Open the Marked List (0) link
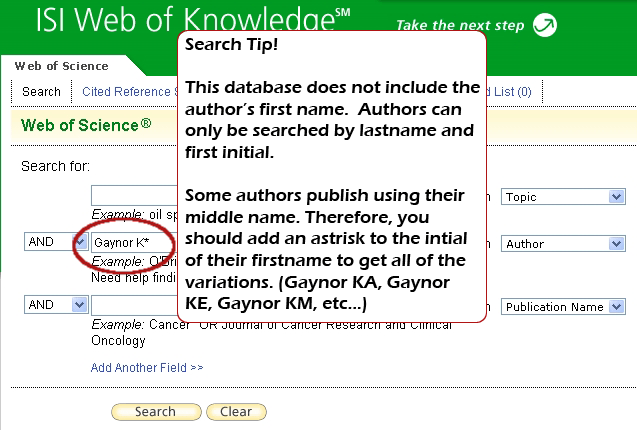The width and height of the screenshot is (637, 430). pos(509,92)
